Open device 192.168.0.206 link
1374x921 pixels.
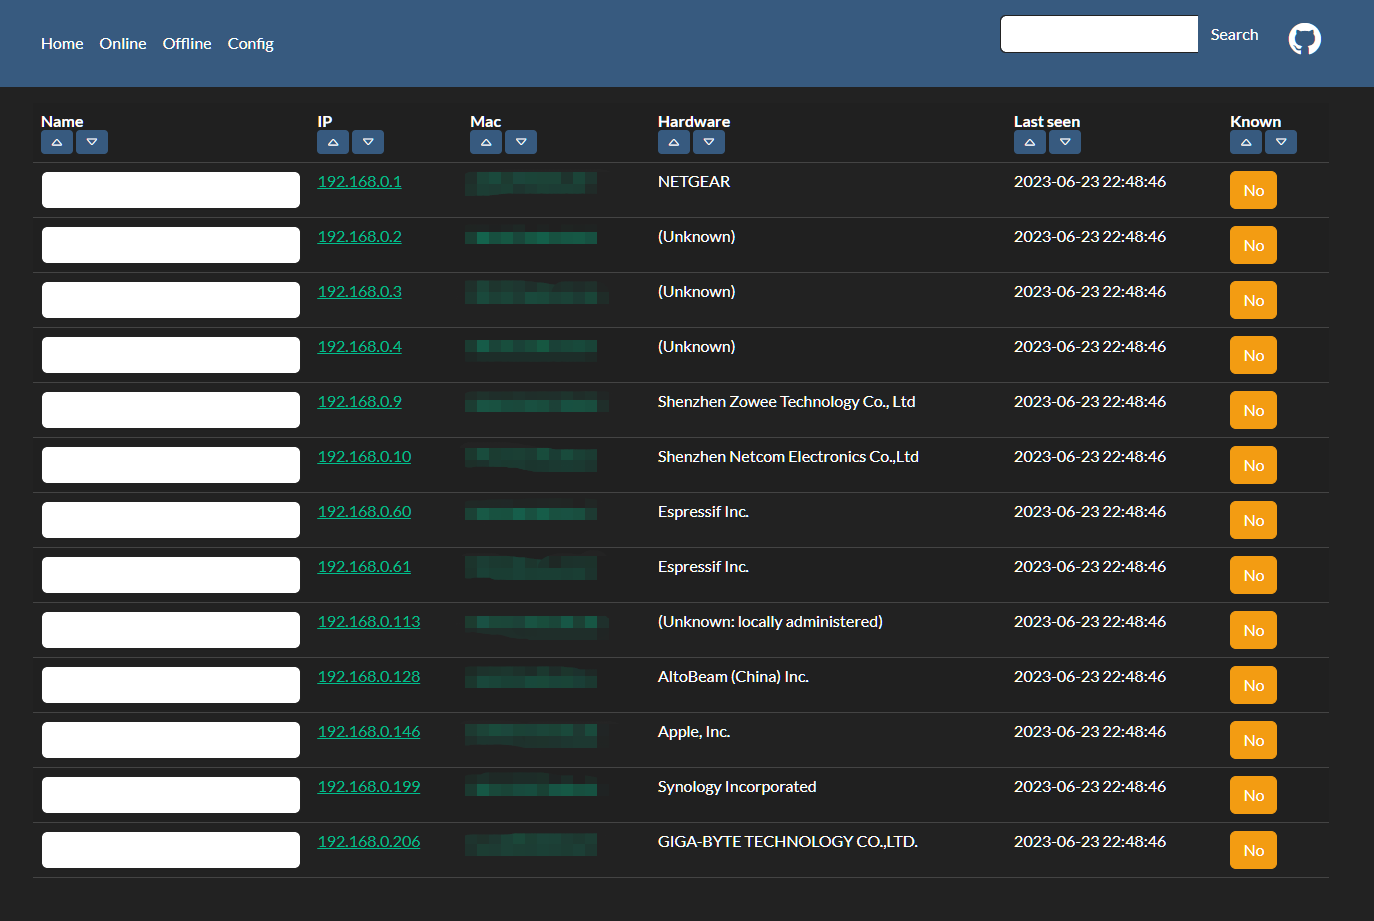coord(368,842)
